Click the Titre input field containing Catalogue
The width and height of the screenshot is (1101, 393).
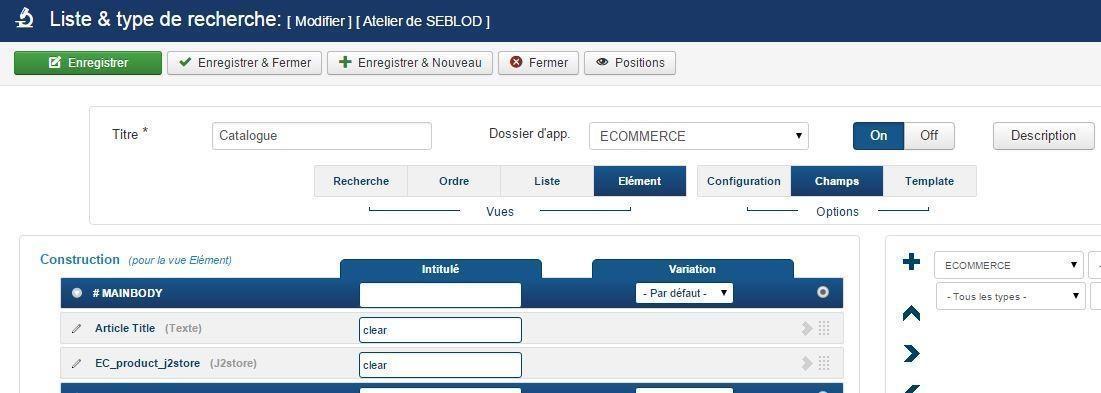point(322,136)
